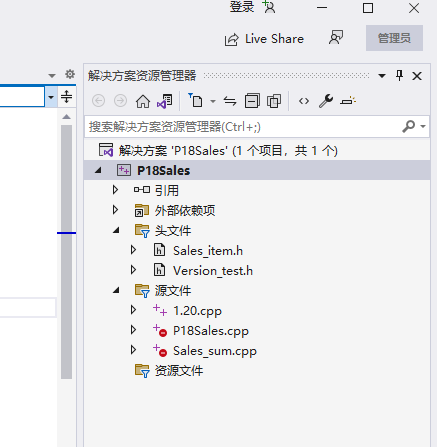Select 资源文件 folder
Image resolution: width=437 pixels, height=447 pixels.
[x=179, y=370]
